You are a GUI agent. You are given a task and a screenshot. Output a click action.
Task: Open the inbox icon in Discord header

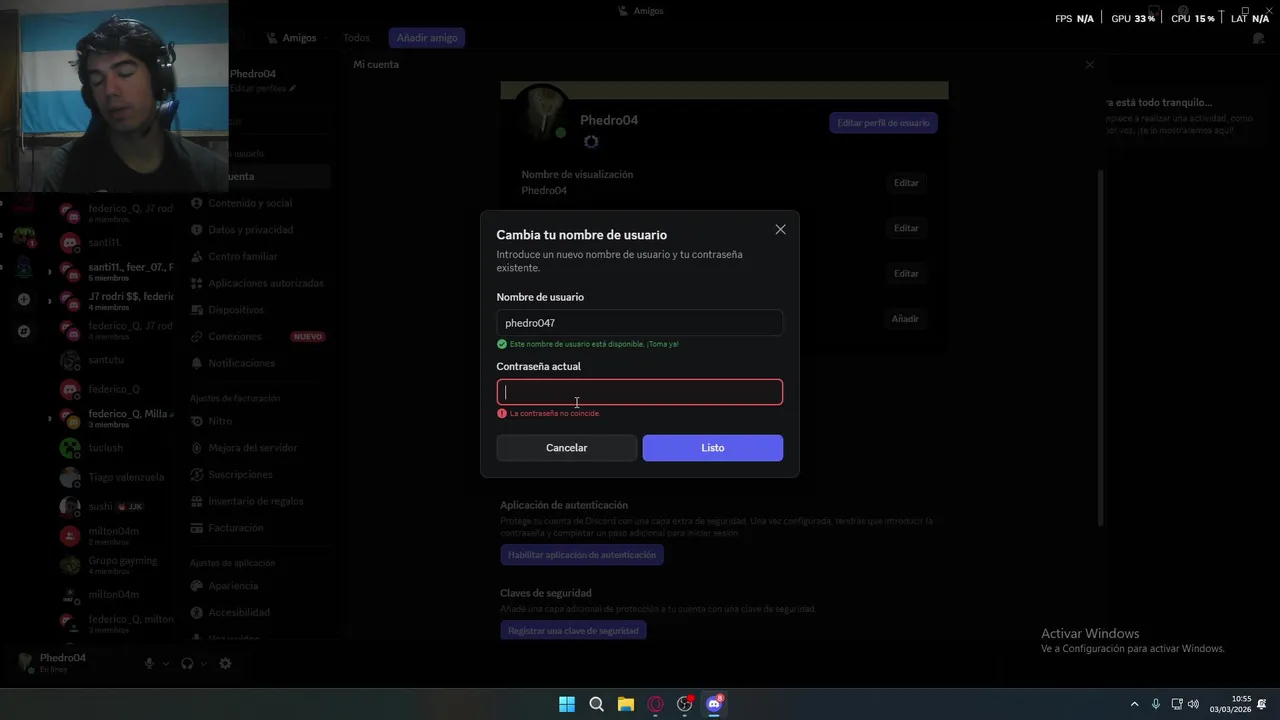coord(1259,38)
